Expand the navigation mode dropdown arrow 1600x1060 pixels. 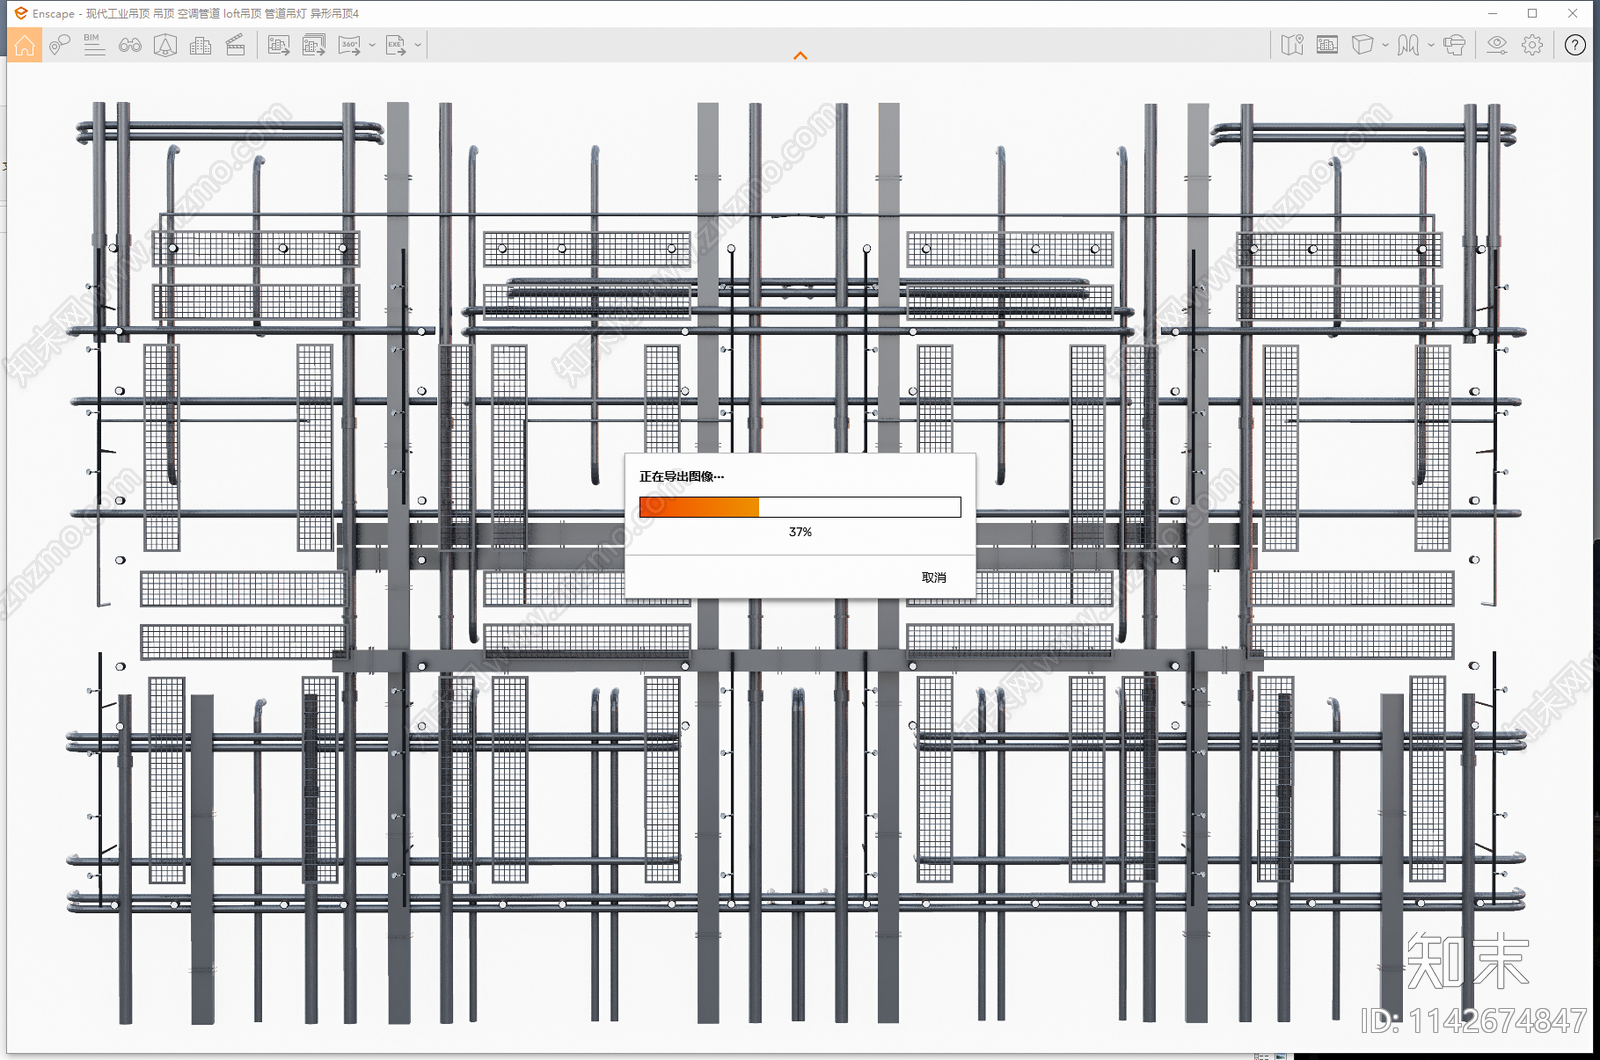(1431, 45)
